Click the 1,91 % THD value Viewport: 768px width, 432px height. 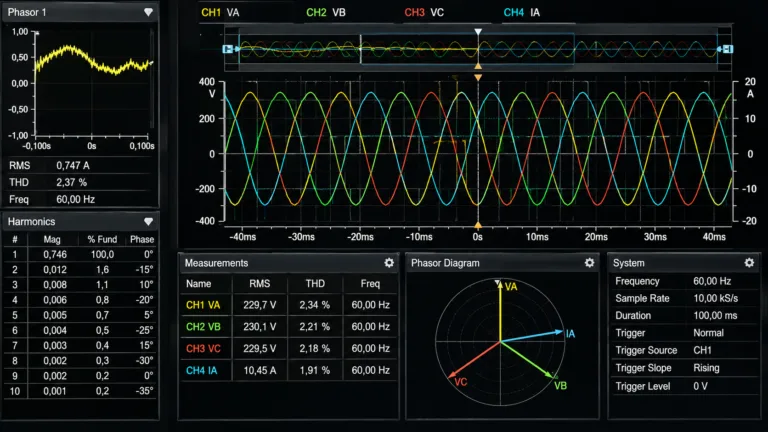314,370
